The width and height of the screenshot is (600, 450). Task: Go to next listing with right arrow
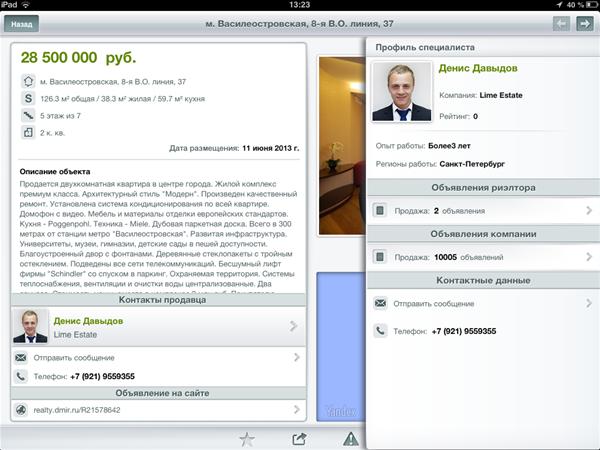click(585, 24)
